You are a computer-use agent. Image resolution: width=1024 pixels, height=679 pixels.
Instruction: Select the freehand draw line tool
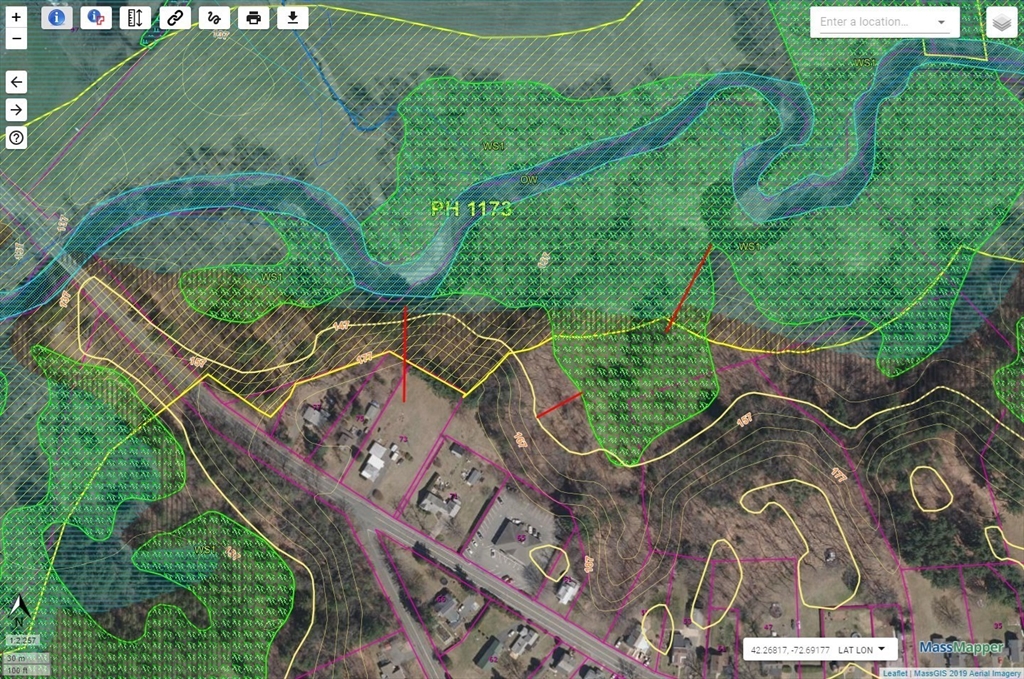[x=214, y=17]
